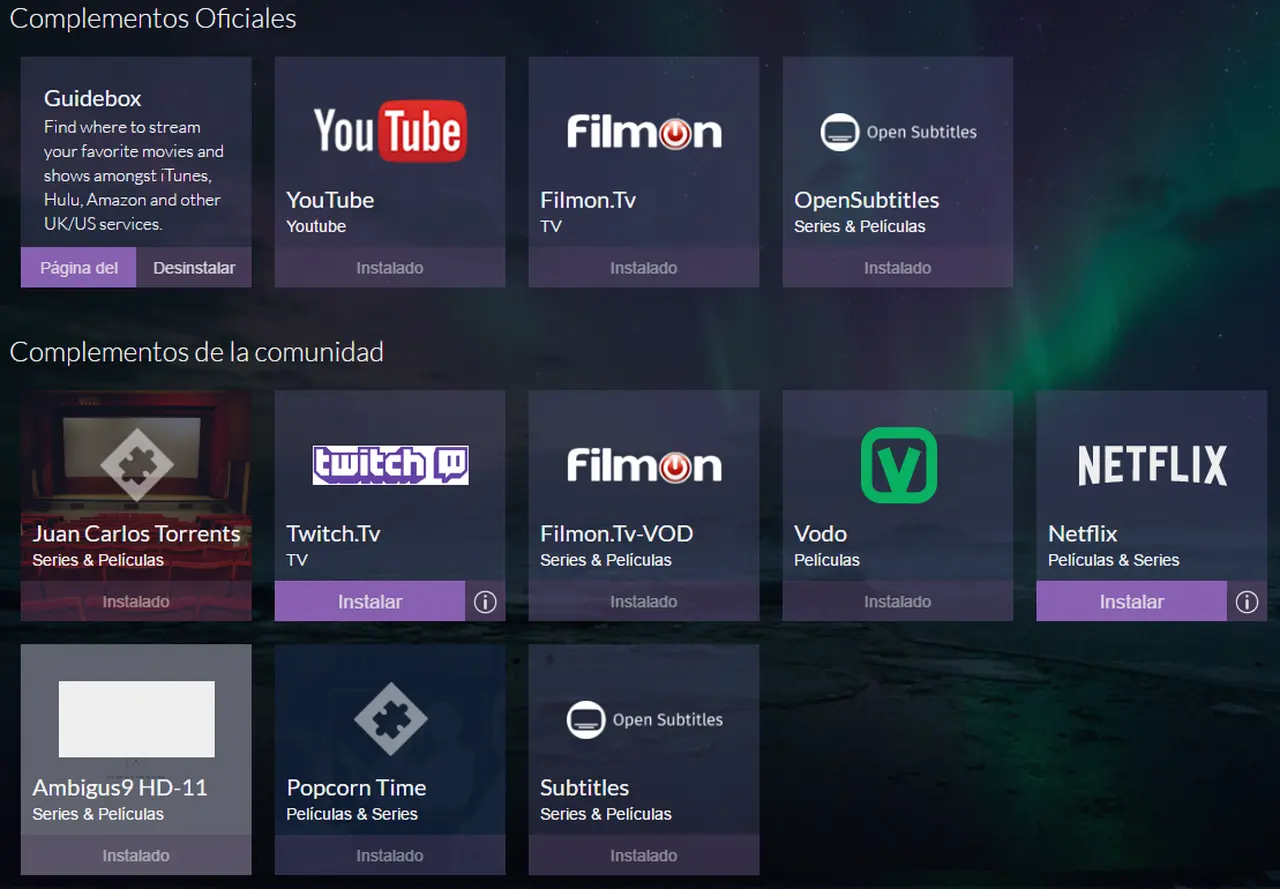This screenshot has width=1280, height=889.
Task: Click the Youtube category label under YouTube
Action: pos(316,226)
